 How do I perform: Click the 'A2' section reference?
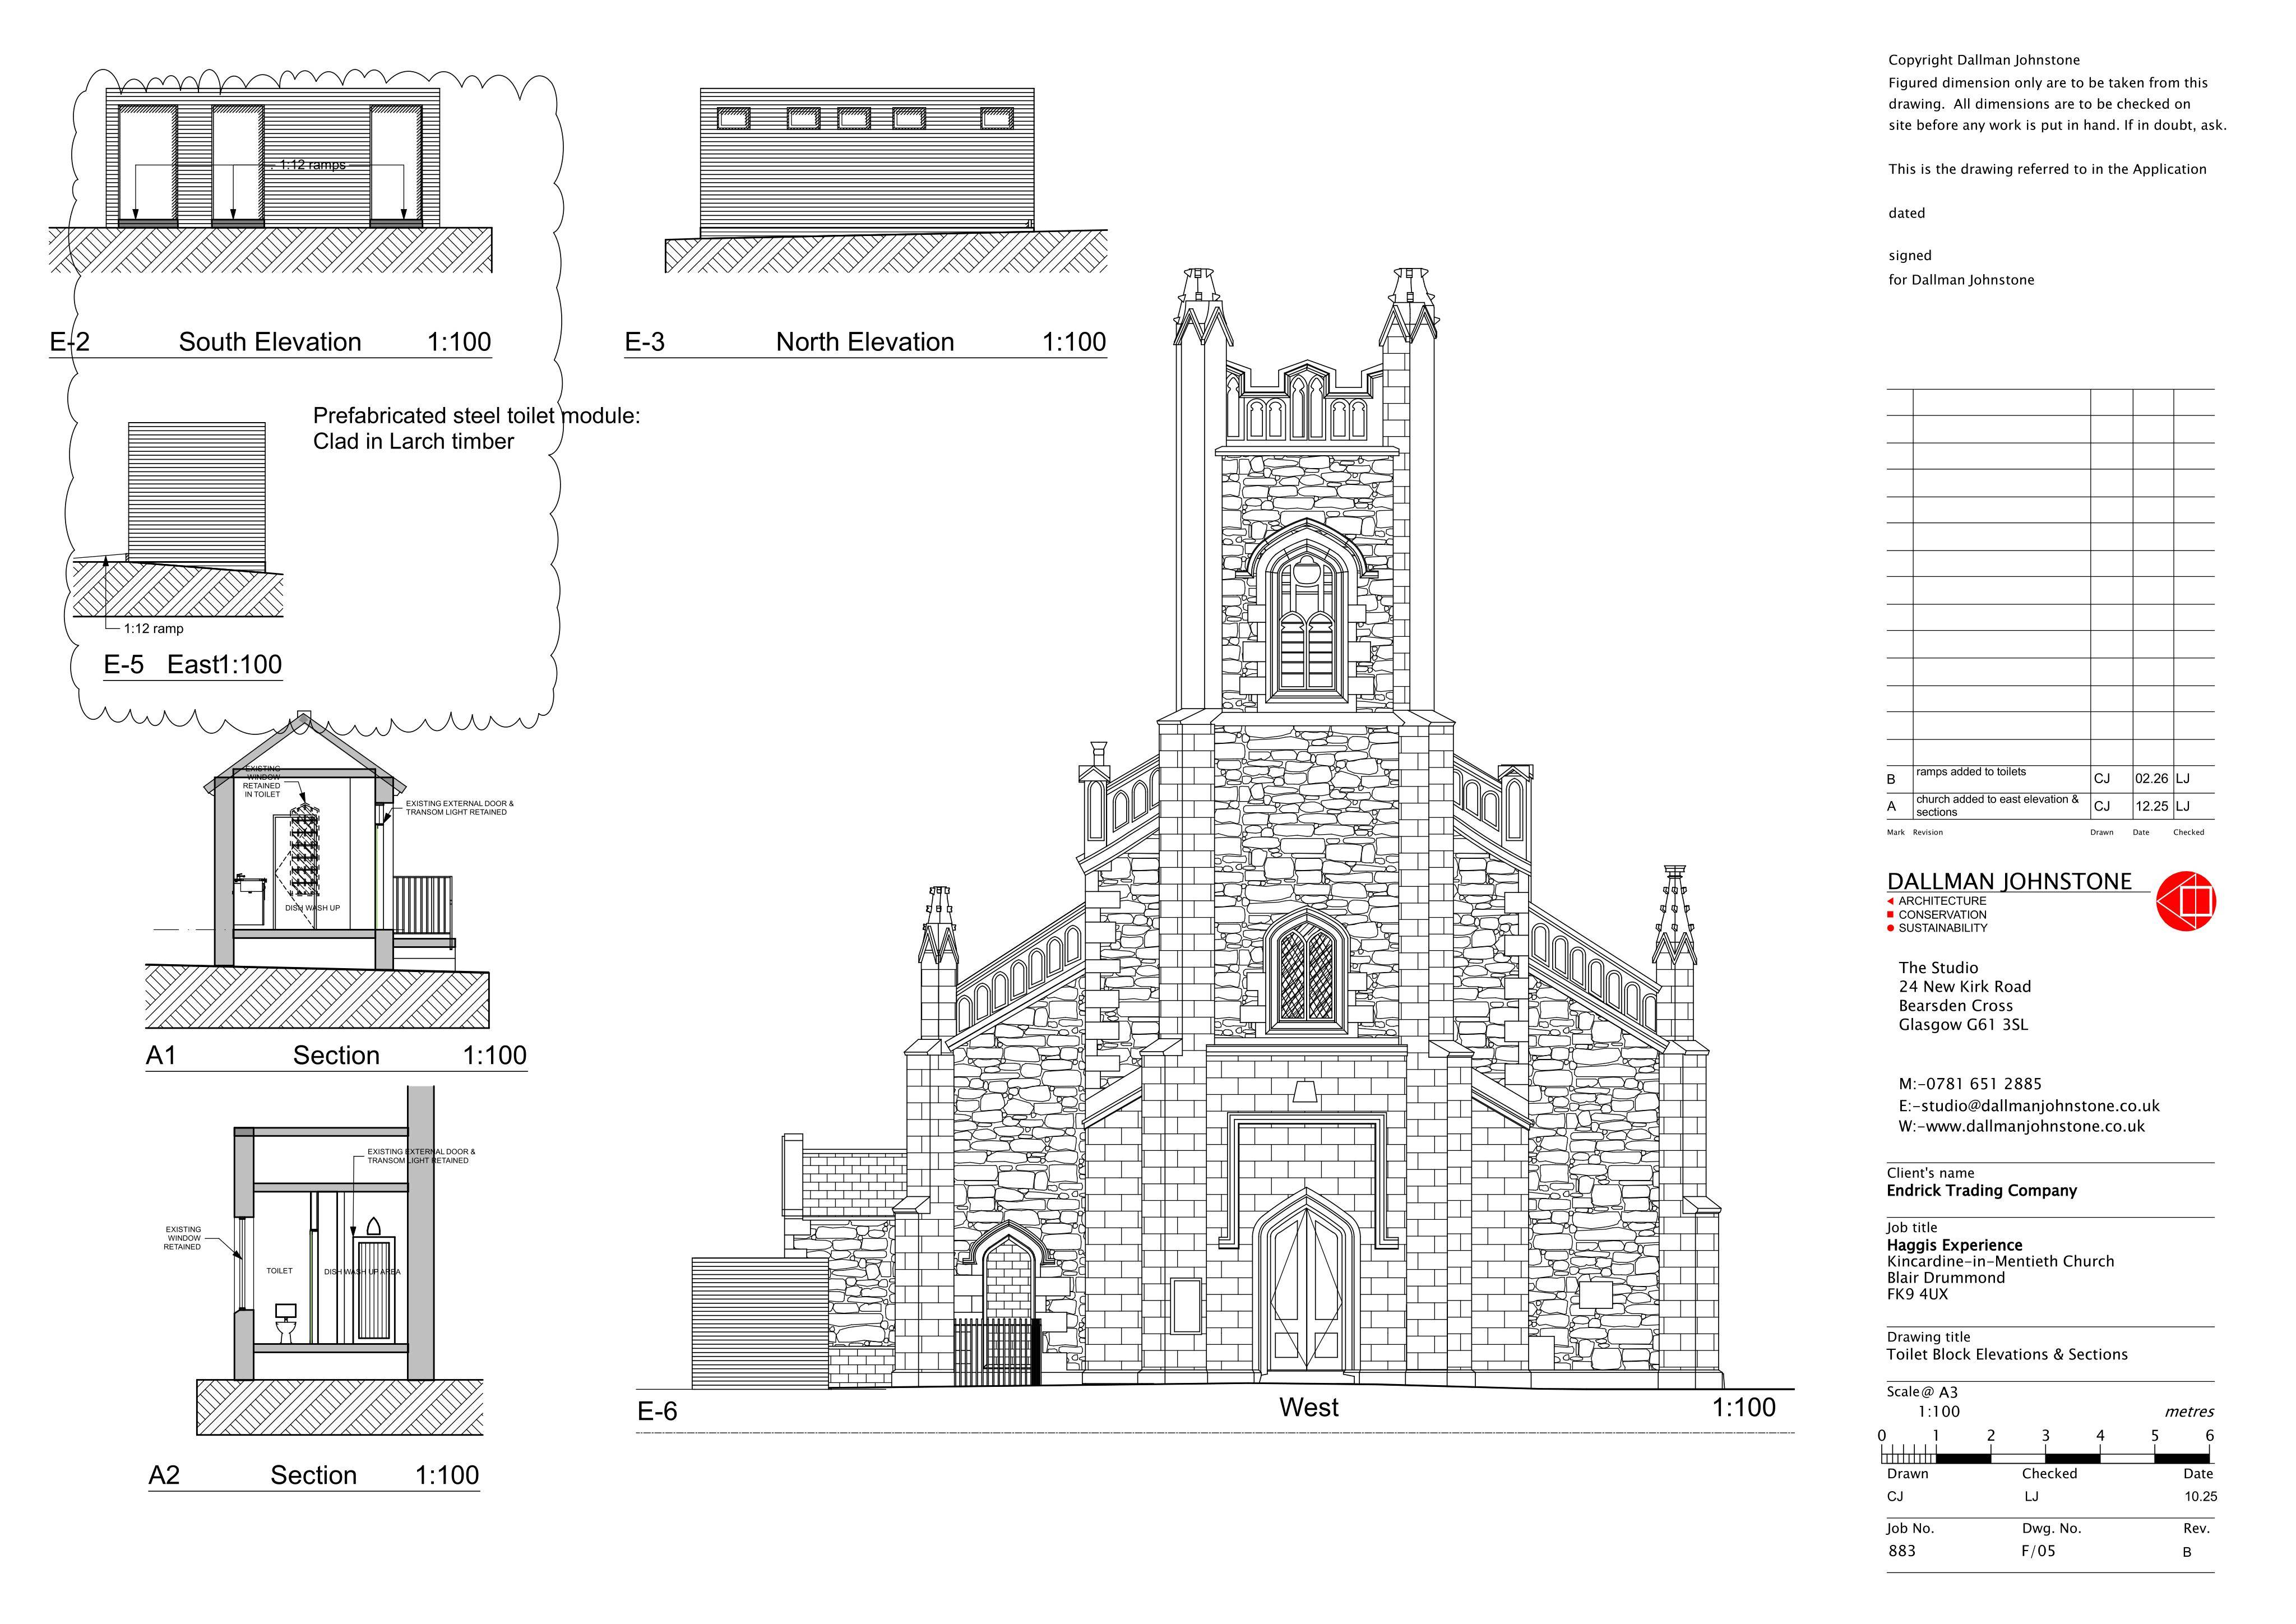[x=164, y=1476]
